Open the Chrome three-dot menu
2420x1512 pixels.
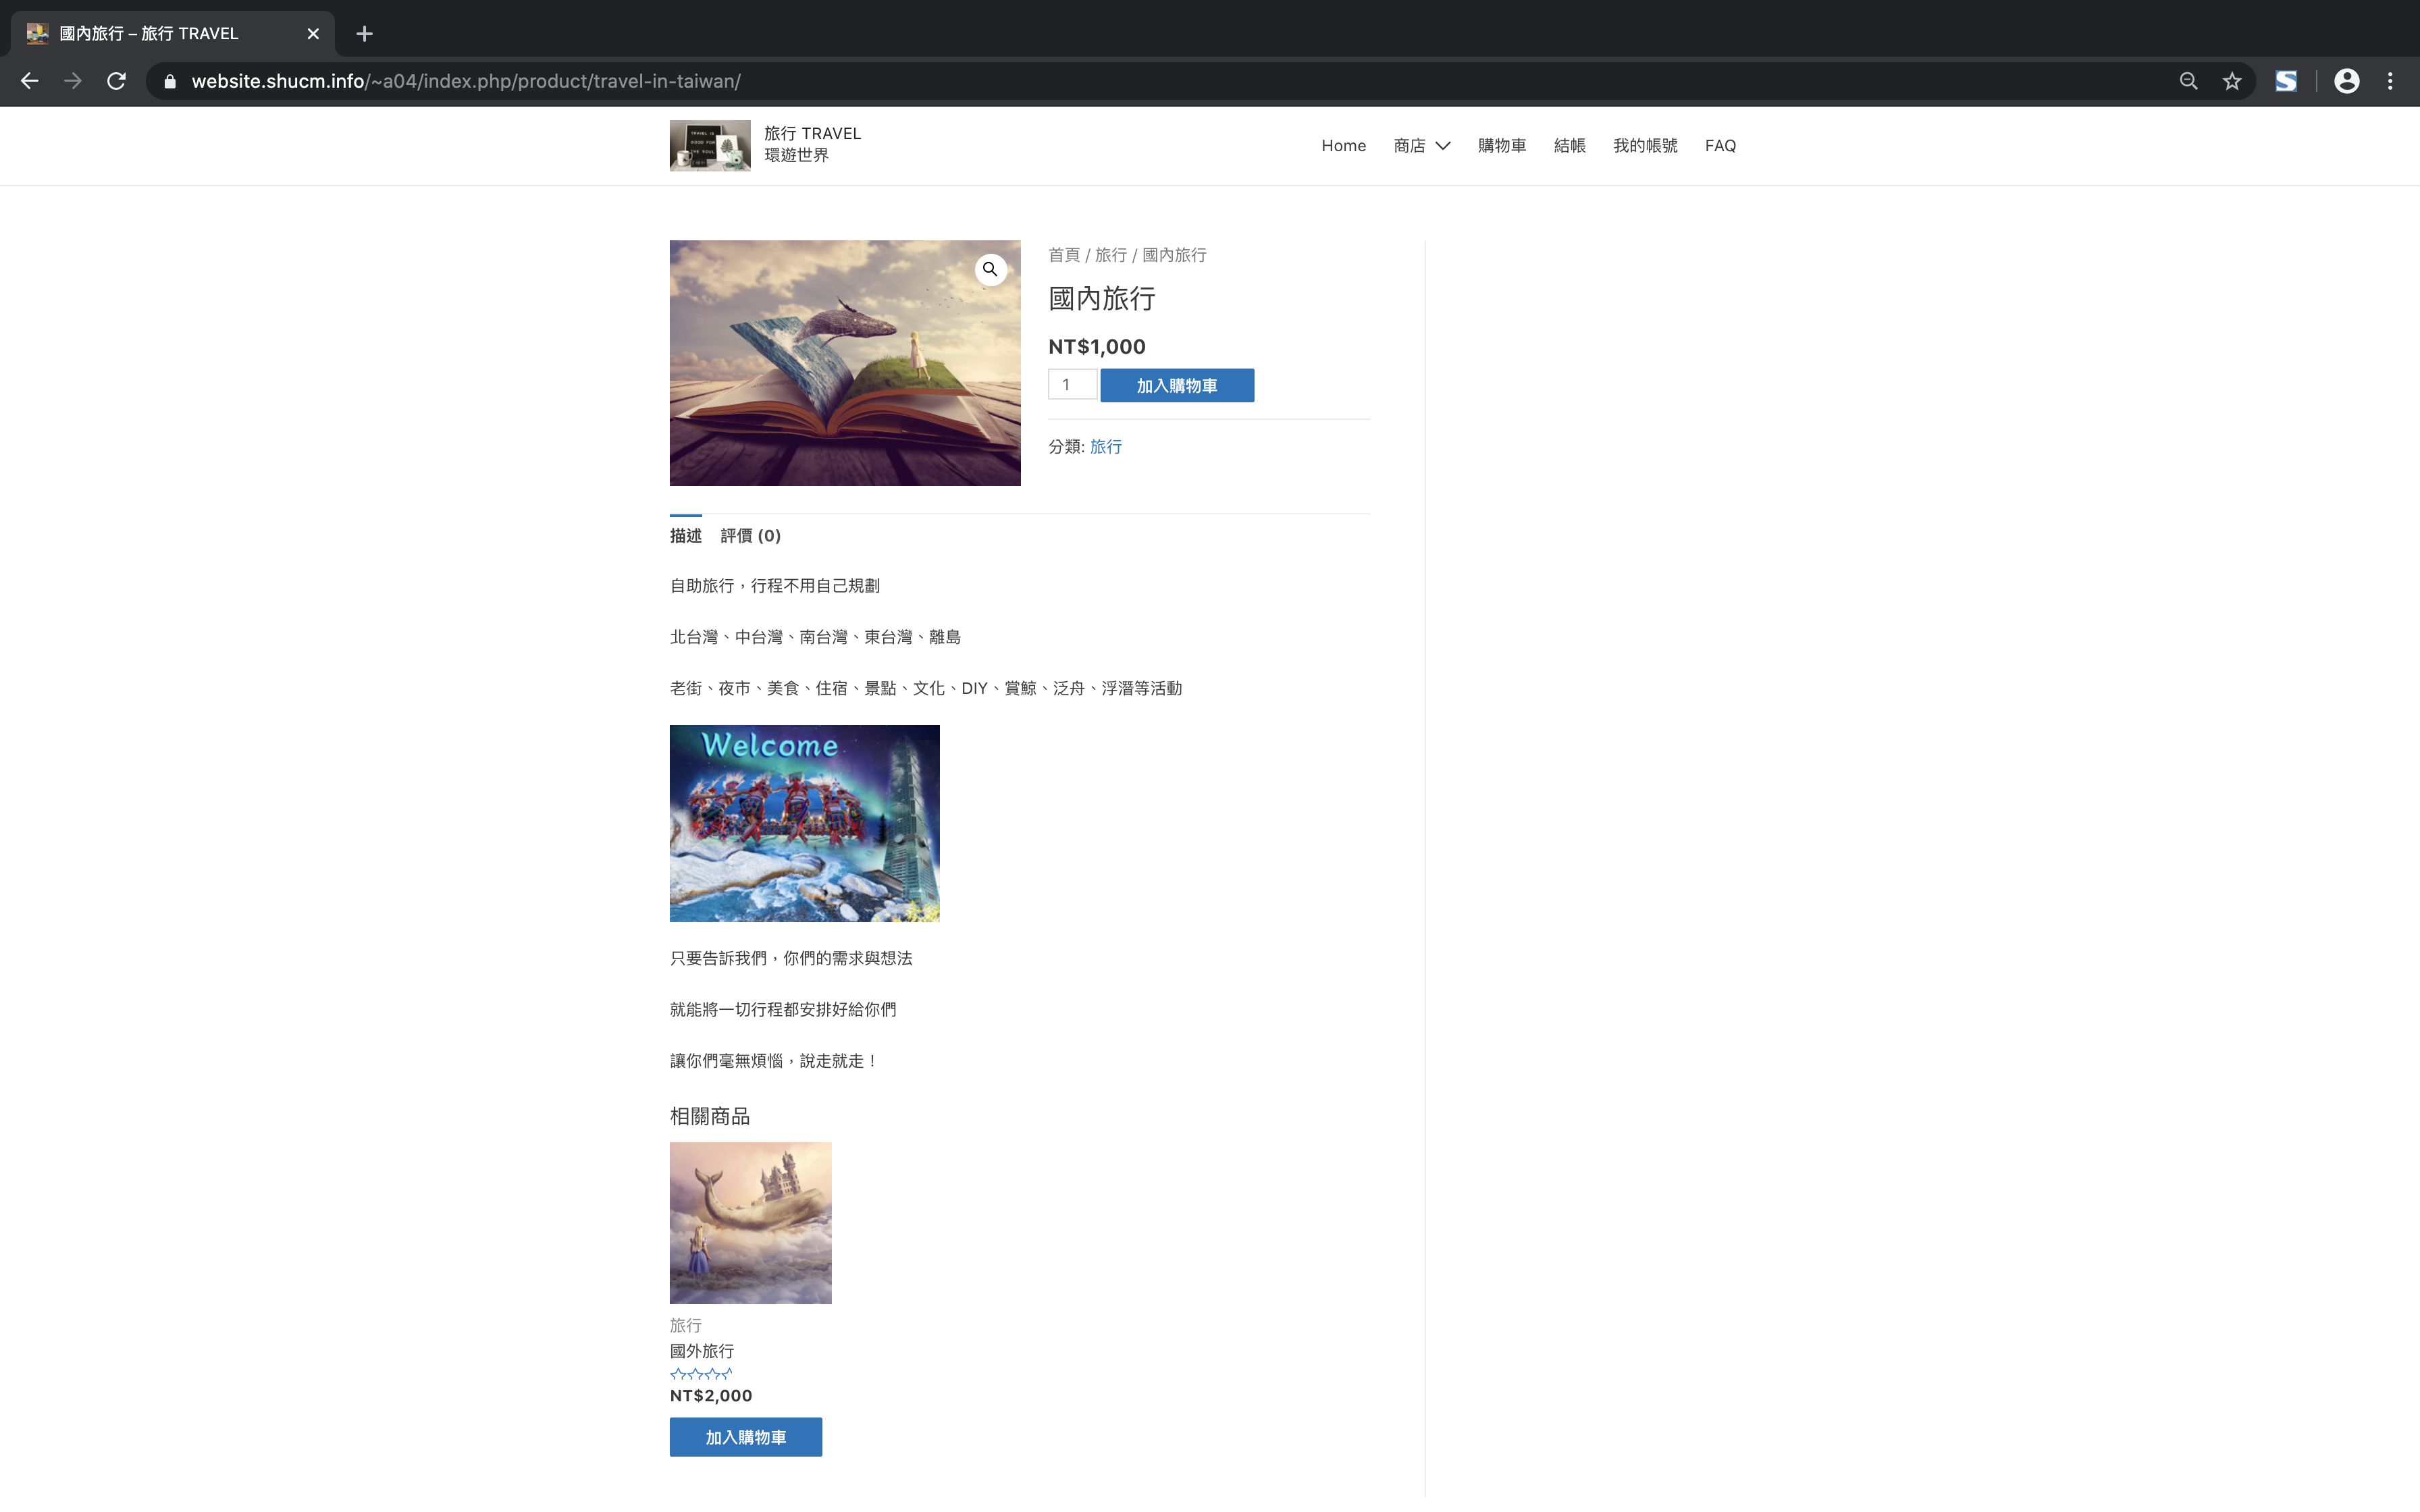click(x=2390, y=81)
